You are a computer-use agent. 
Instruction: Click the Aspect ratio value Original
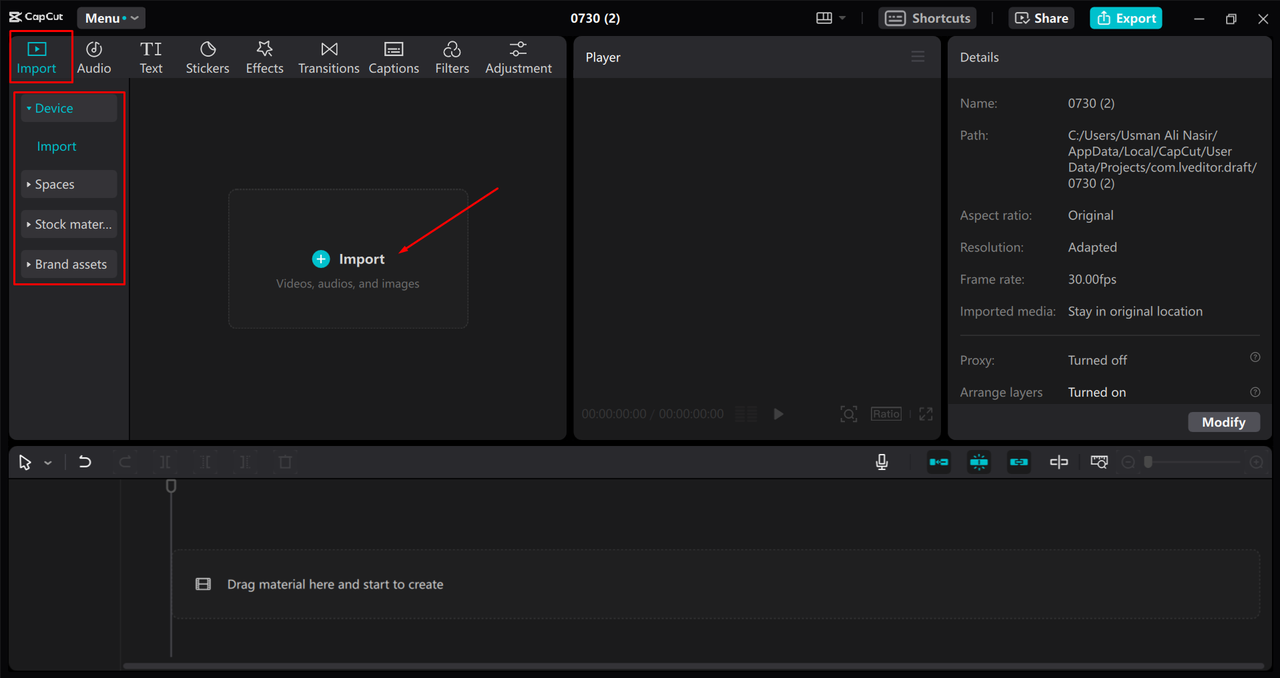1090,215
